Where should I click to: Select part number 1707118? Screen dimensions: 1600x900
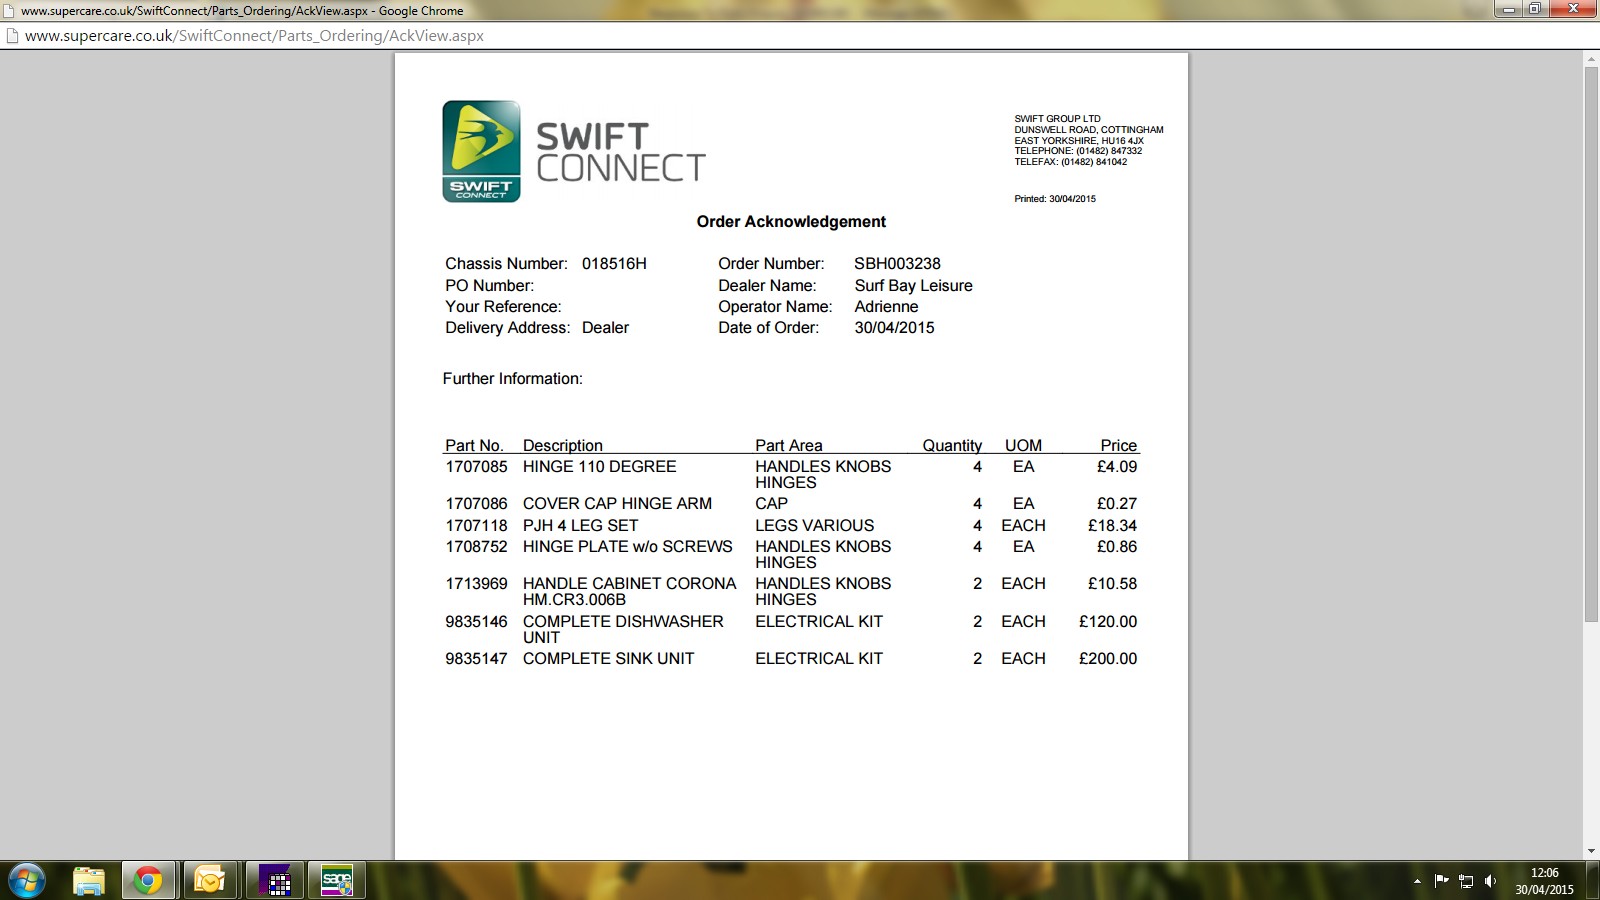point(476,526)
